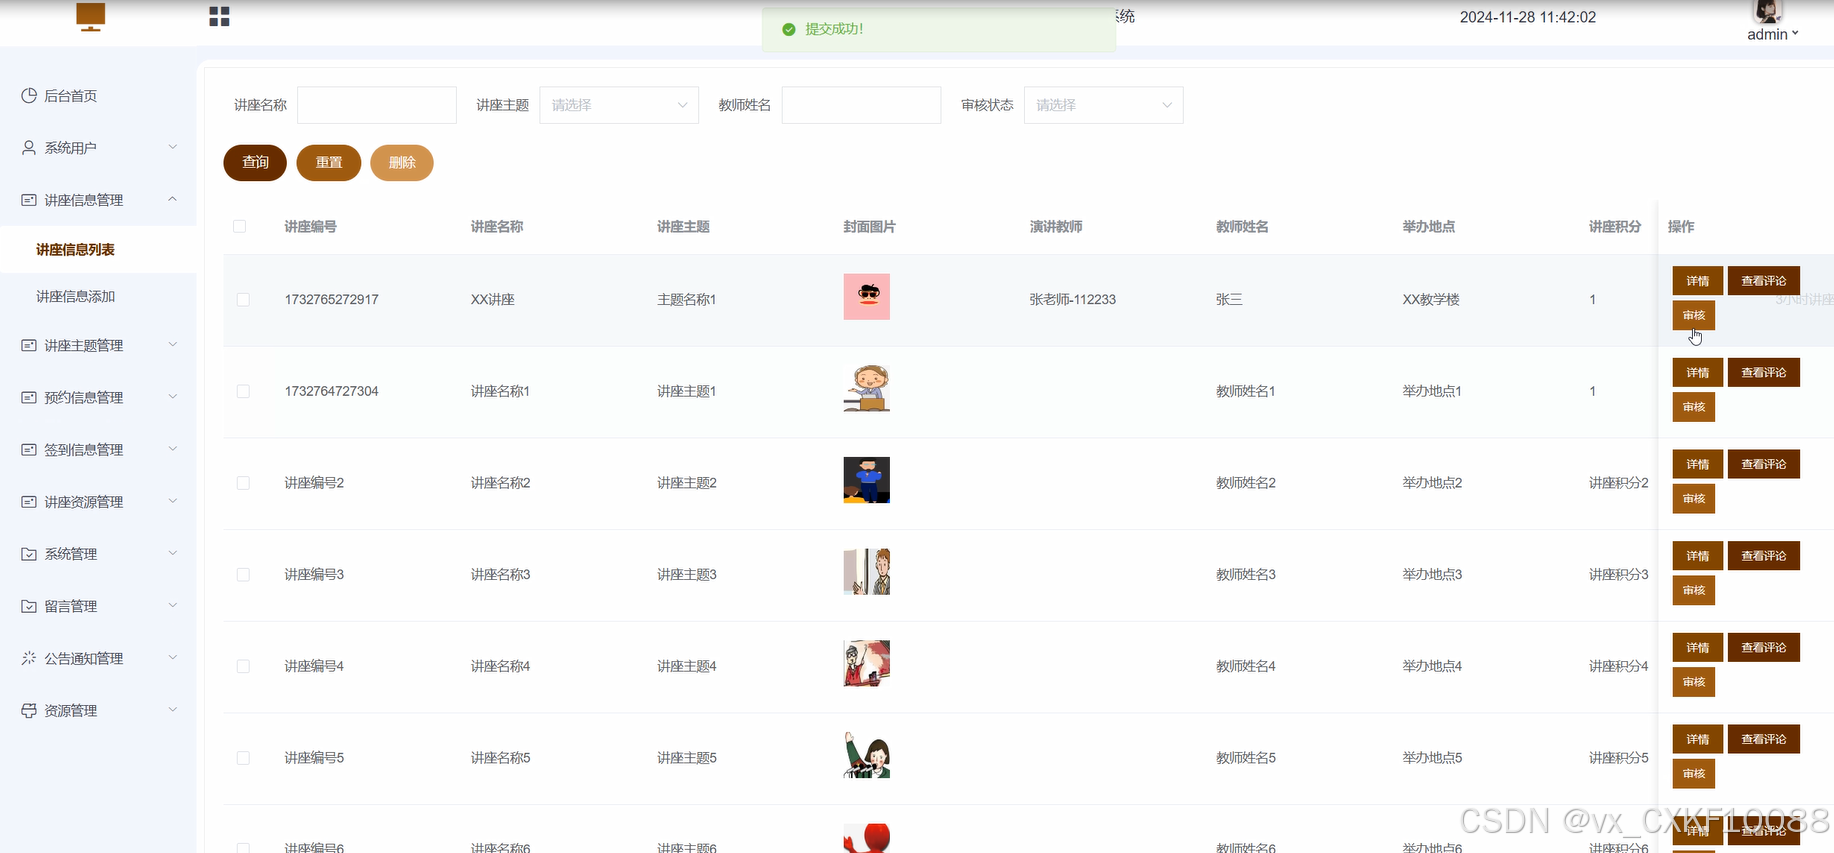Click 审核 for the 讲座名称5 row
Image resolution: width=1834 pixels, height=853 pixels.
click(x=1694, y=774)
